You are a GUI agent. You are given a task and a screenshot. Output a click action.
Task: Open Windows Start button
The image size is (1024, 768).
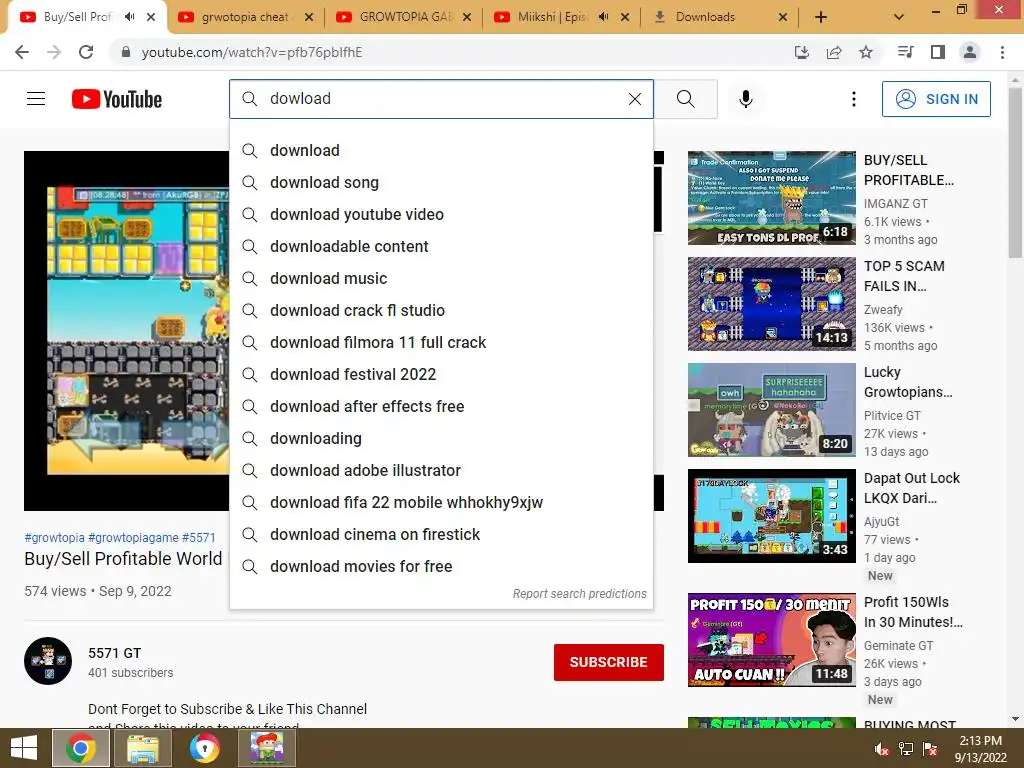coord(24,748)
